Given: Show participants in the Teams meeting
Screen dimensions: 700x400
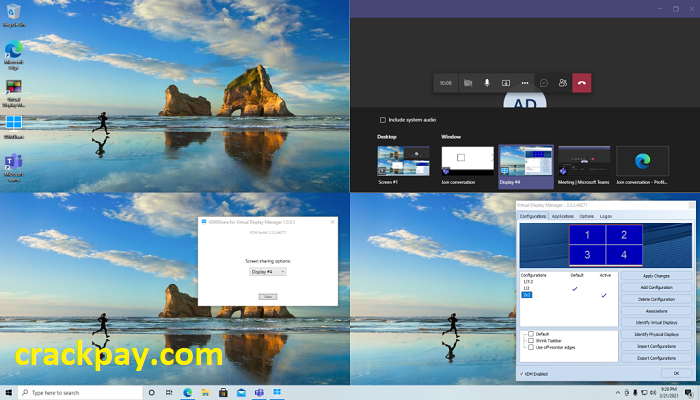Looking at the screenshot, I should pos(562,83).
